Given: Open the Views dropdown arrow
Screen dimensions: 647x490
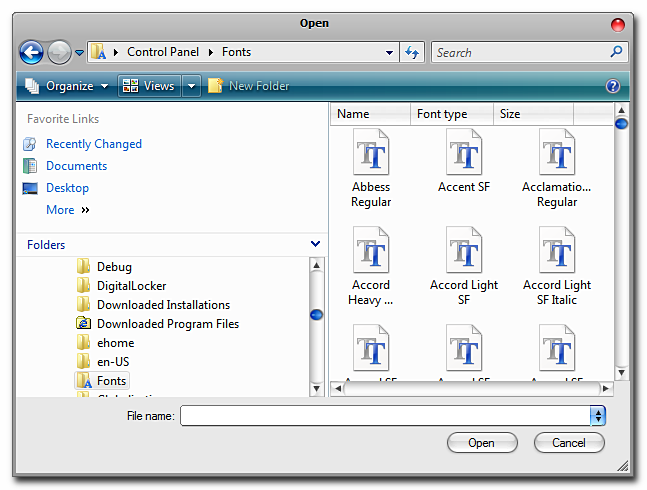Looking at the screenshot, I should (191, 86).
